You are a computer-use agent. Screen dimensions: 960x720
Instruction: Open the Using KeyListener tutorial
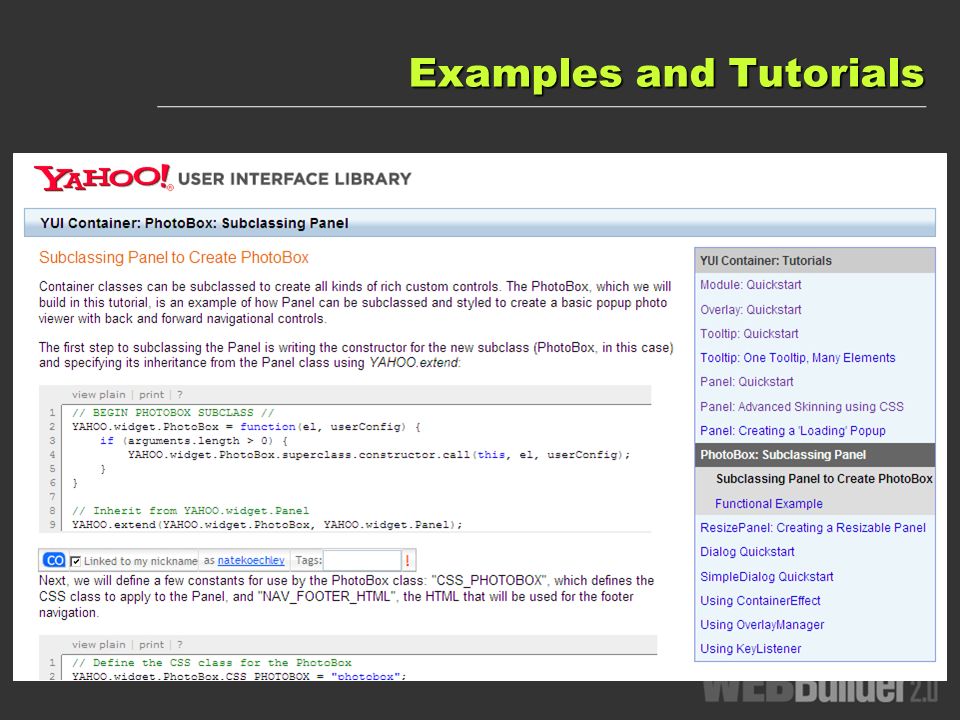tap(751, 648)
